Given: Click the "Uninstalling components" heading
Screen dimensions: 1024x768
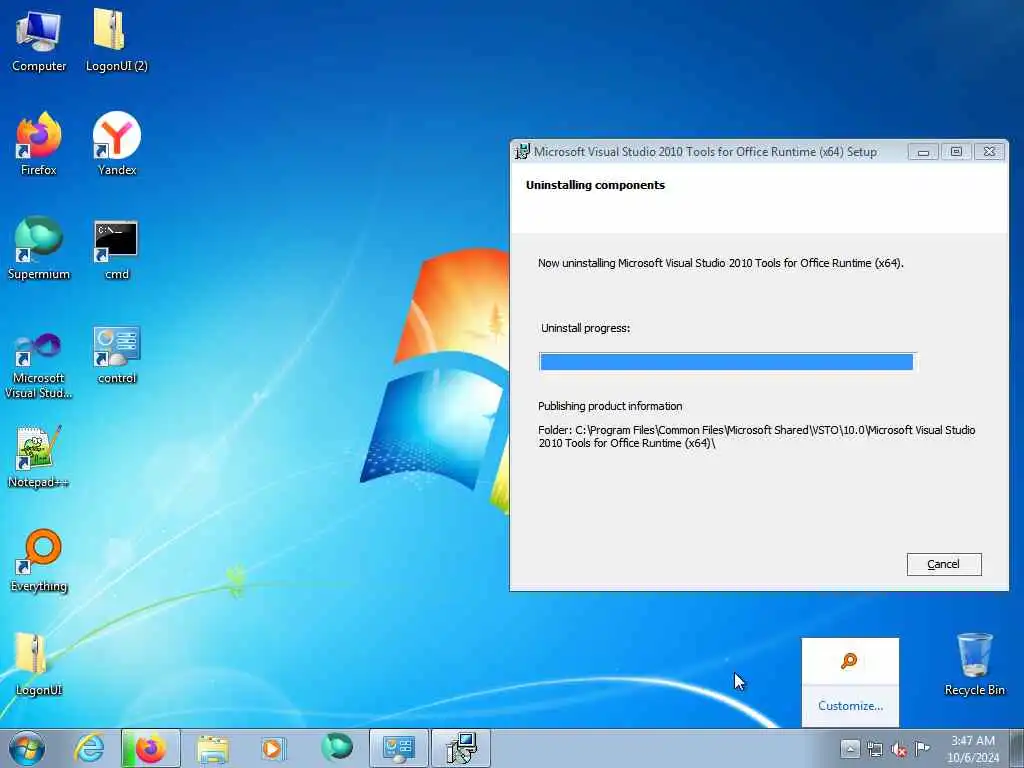Looking at the screenshot, I should click(596, 185).
